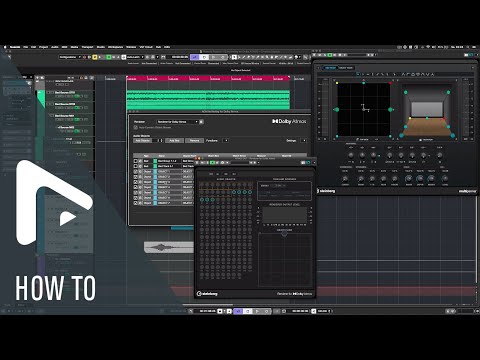Image resolution: width=480 pixels, height=360 pixels.
Task: Click the speaker icon in the OBJECT 2 row
Action: pyautogui.click(x=140, y=177)
